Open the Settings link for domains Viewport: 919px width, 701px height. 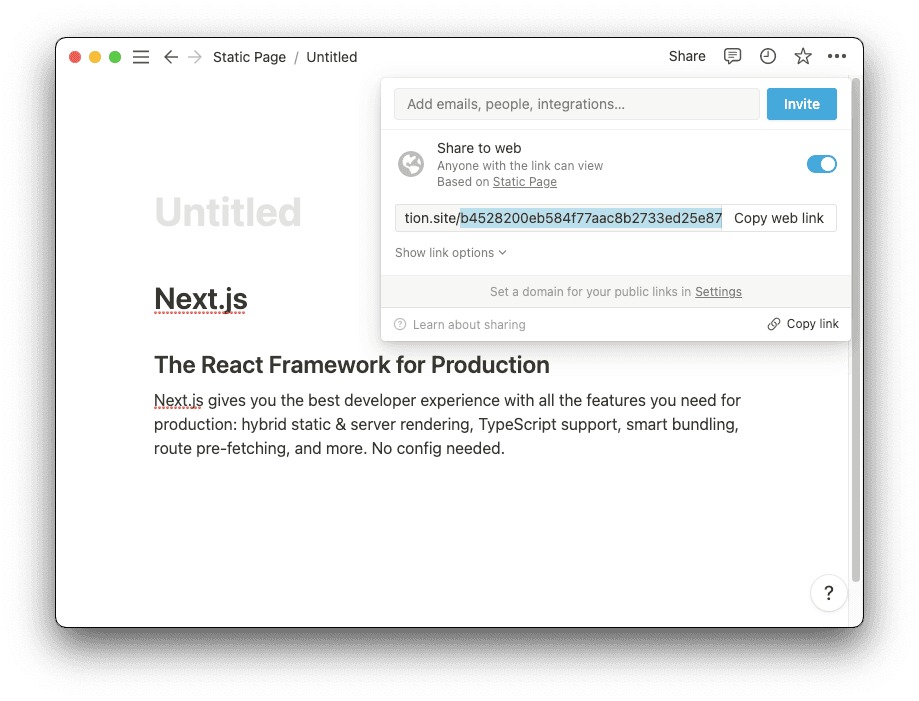(718, 292)
